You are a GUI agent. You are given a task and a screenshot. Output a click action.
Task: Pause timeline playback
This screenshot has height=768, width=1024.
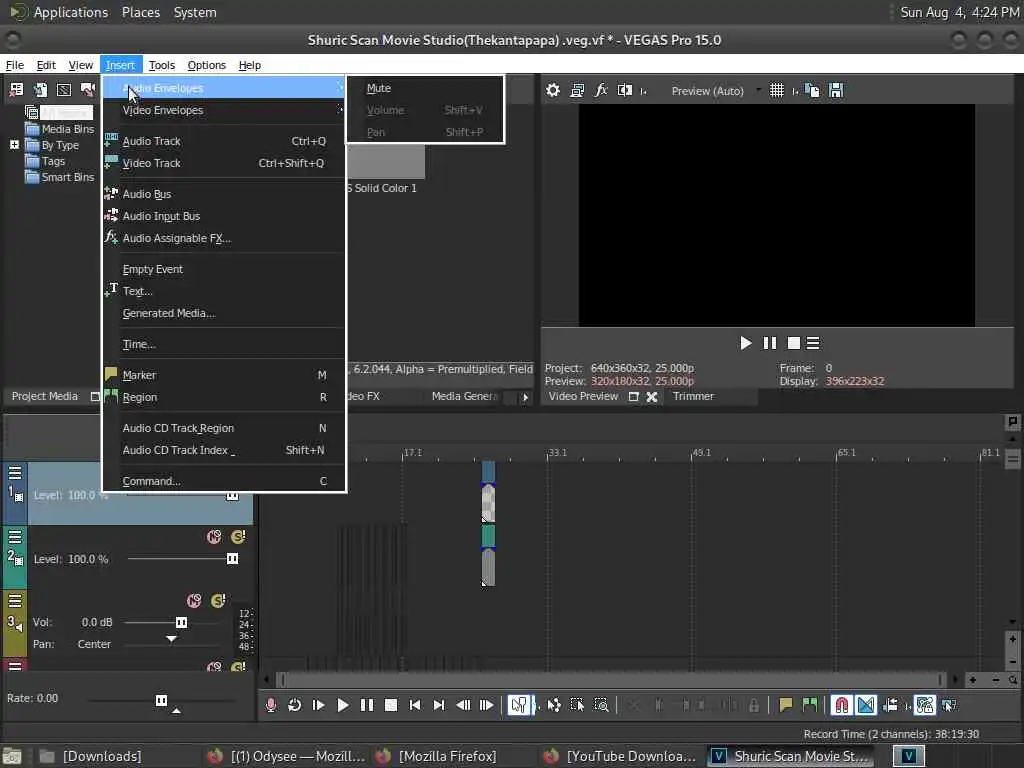click(367, 705)
